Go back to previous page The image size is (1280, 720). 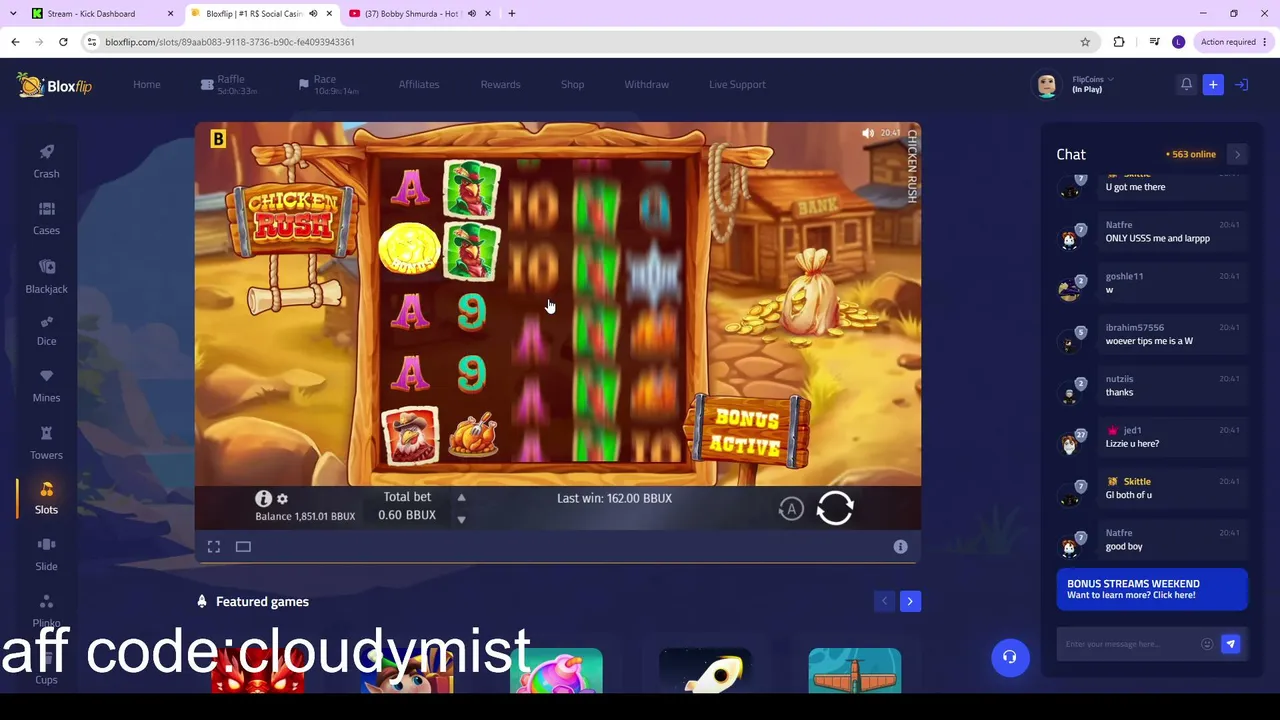click(15, 42)
